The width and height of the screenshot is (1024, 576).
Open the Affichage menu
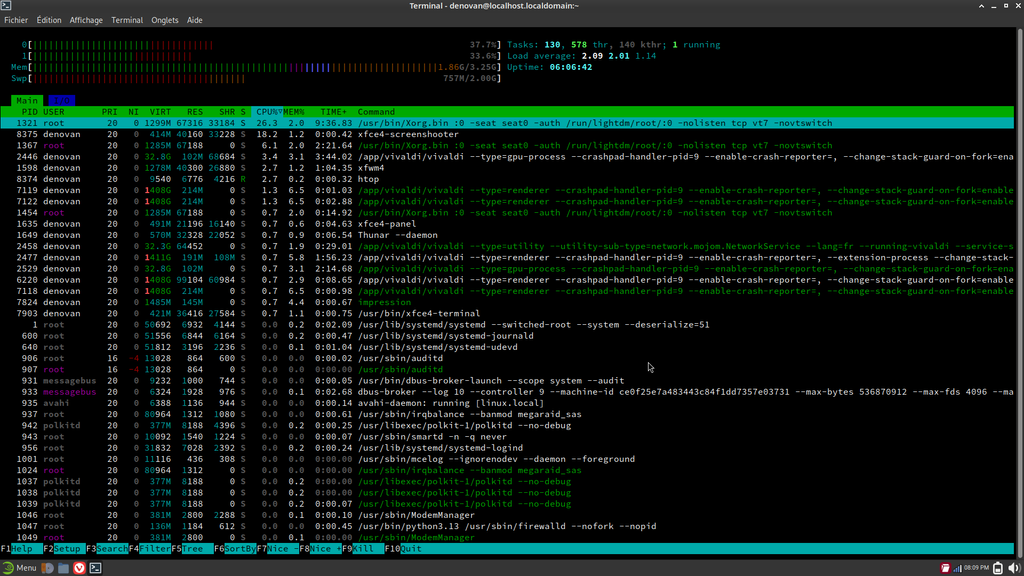point(86,20)
